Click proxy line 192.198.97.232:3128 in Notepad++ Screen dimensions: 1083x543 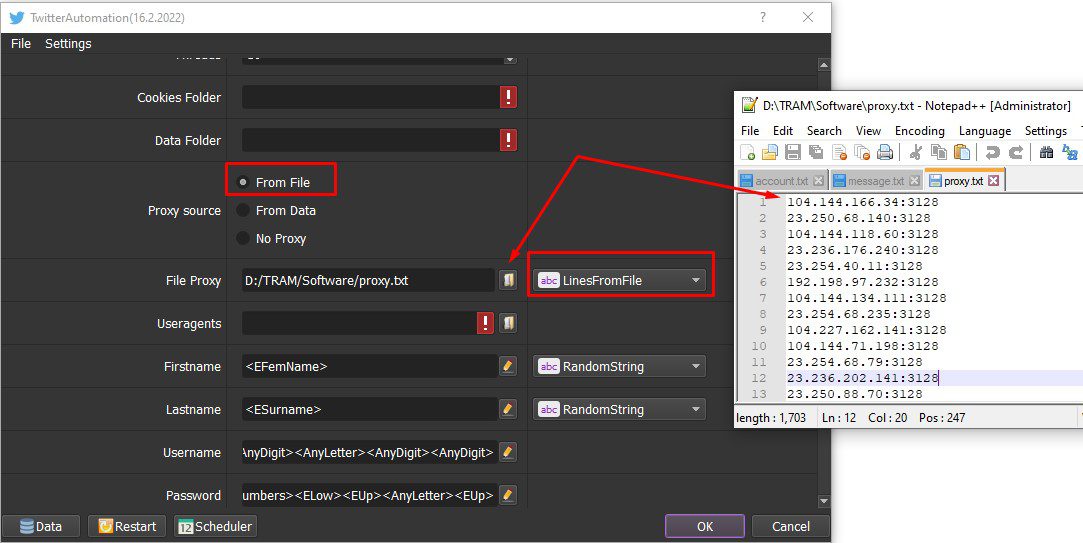click(x=863, y=282)
